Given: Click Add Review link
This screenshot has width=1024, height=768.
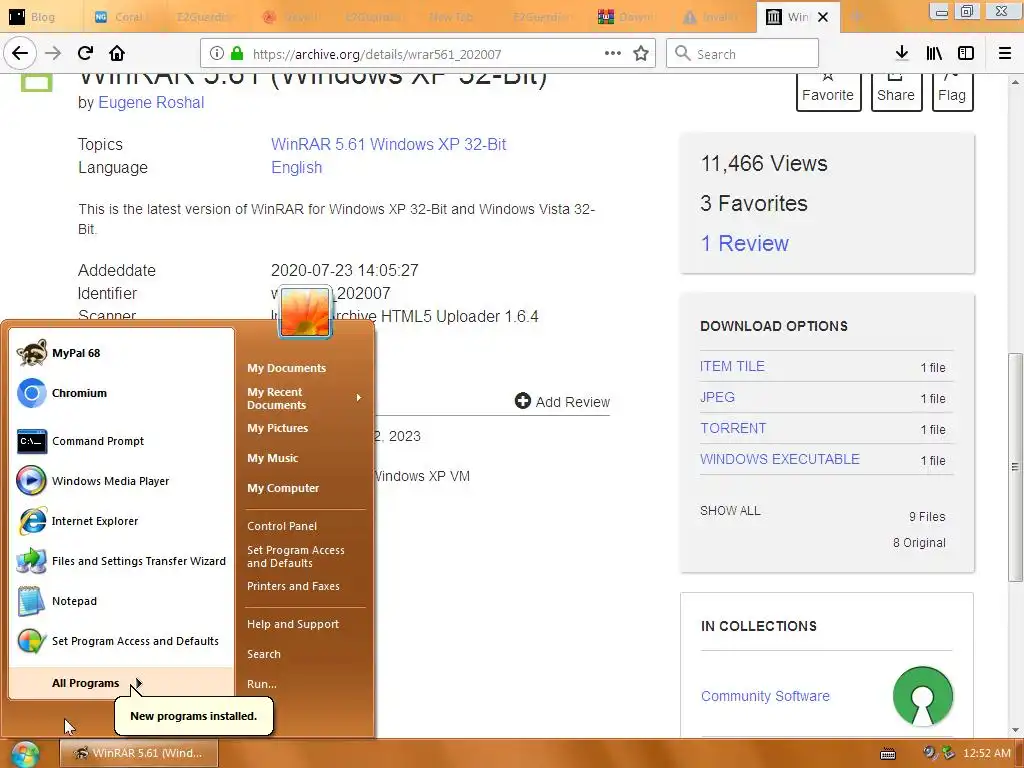Looking at the screenshot, I should (x=562, y=402).
